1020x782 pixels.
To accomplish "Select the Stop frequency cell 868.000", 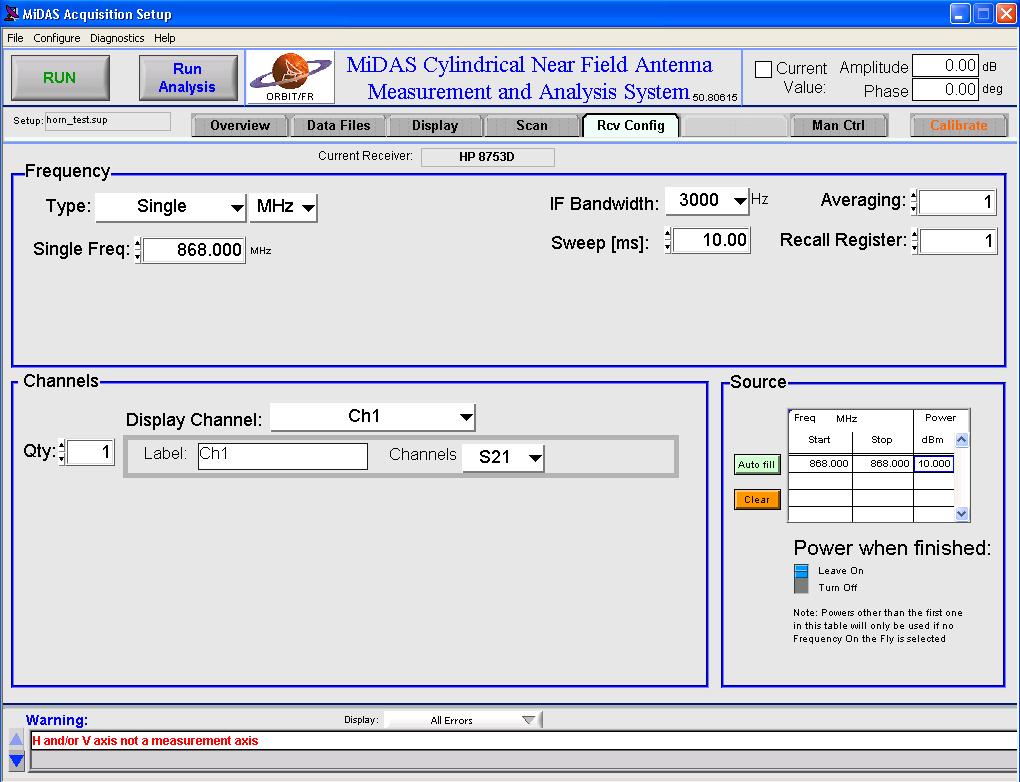I will point(883,464).
